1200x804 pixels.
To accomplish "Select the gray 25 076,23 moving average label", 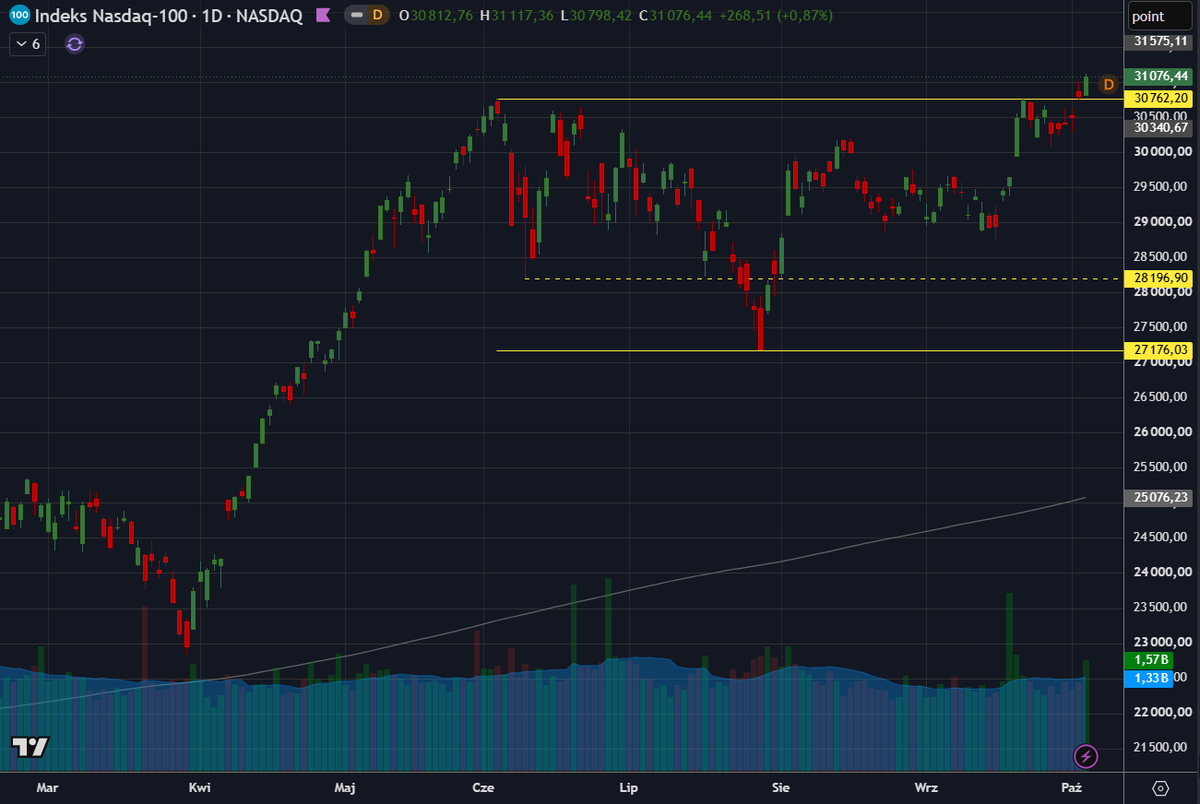I will 1159,497.
